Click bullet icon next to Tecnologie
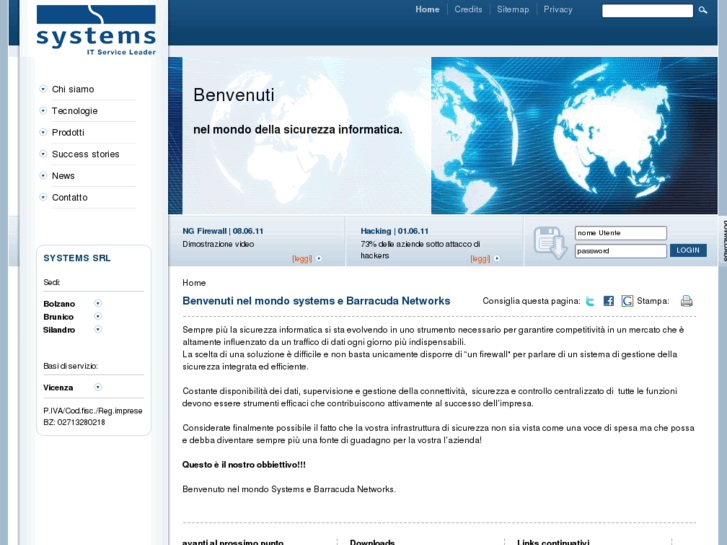Image resolution: width=727 pixels, height=545 pixels. tap(43, 110)
